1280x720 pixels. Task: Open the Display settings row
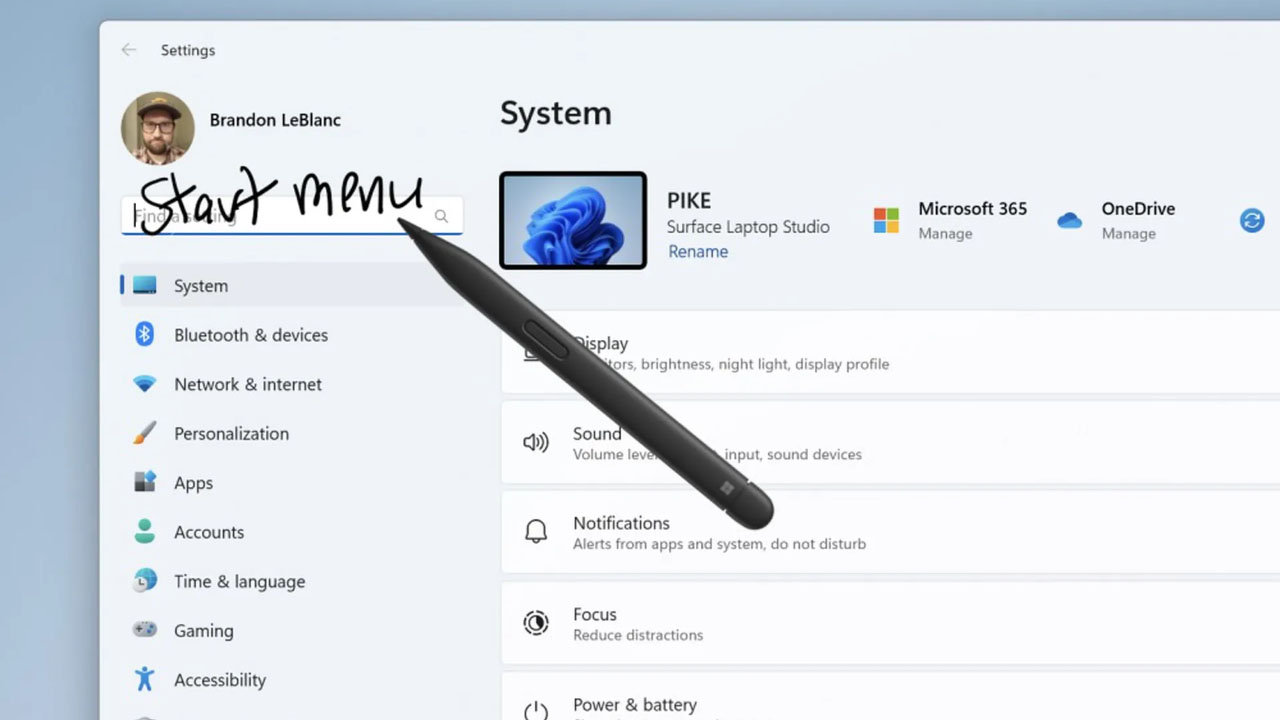pos(890,352)
